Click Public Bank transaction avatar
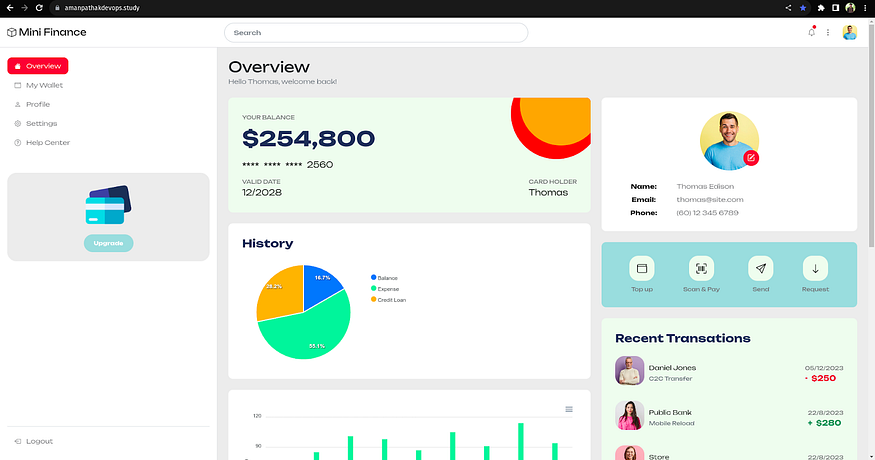This screenshot has height=460, width=875. tap(629, 415)
